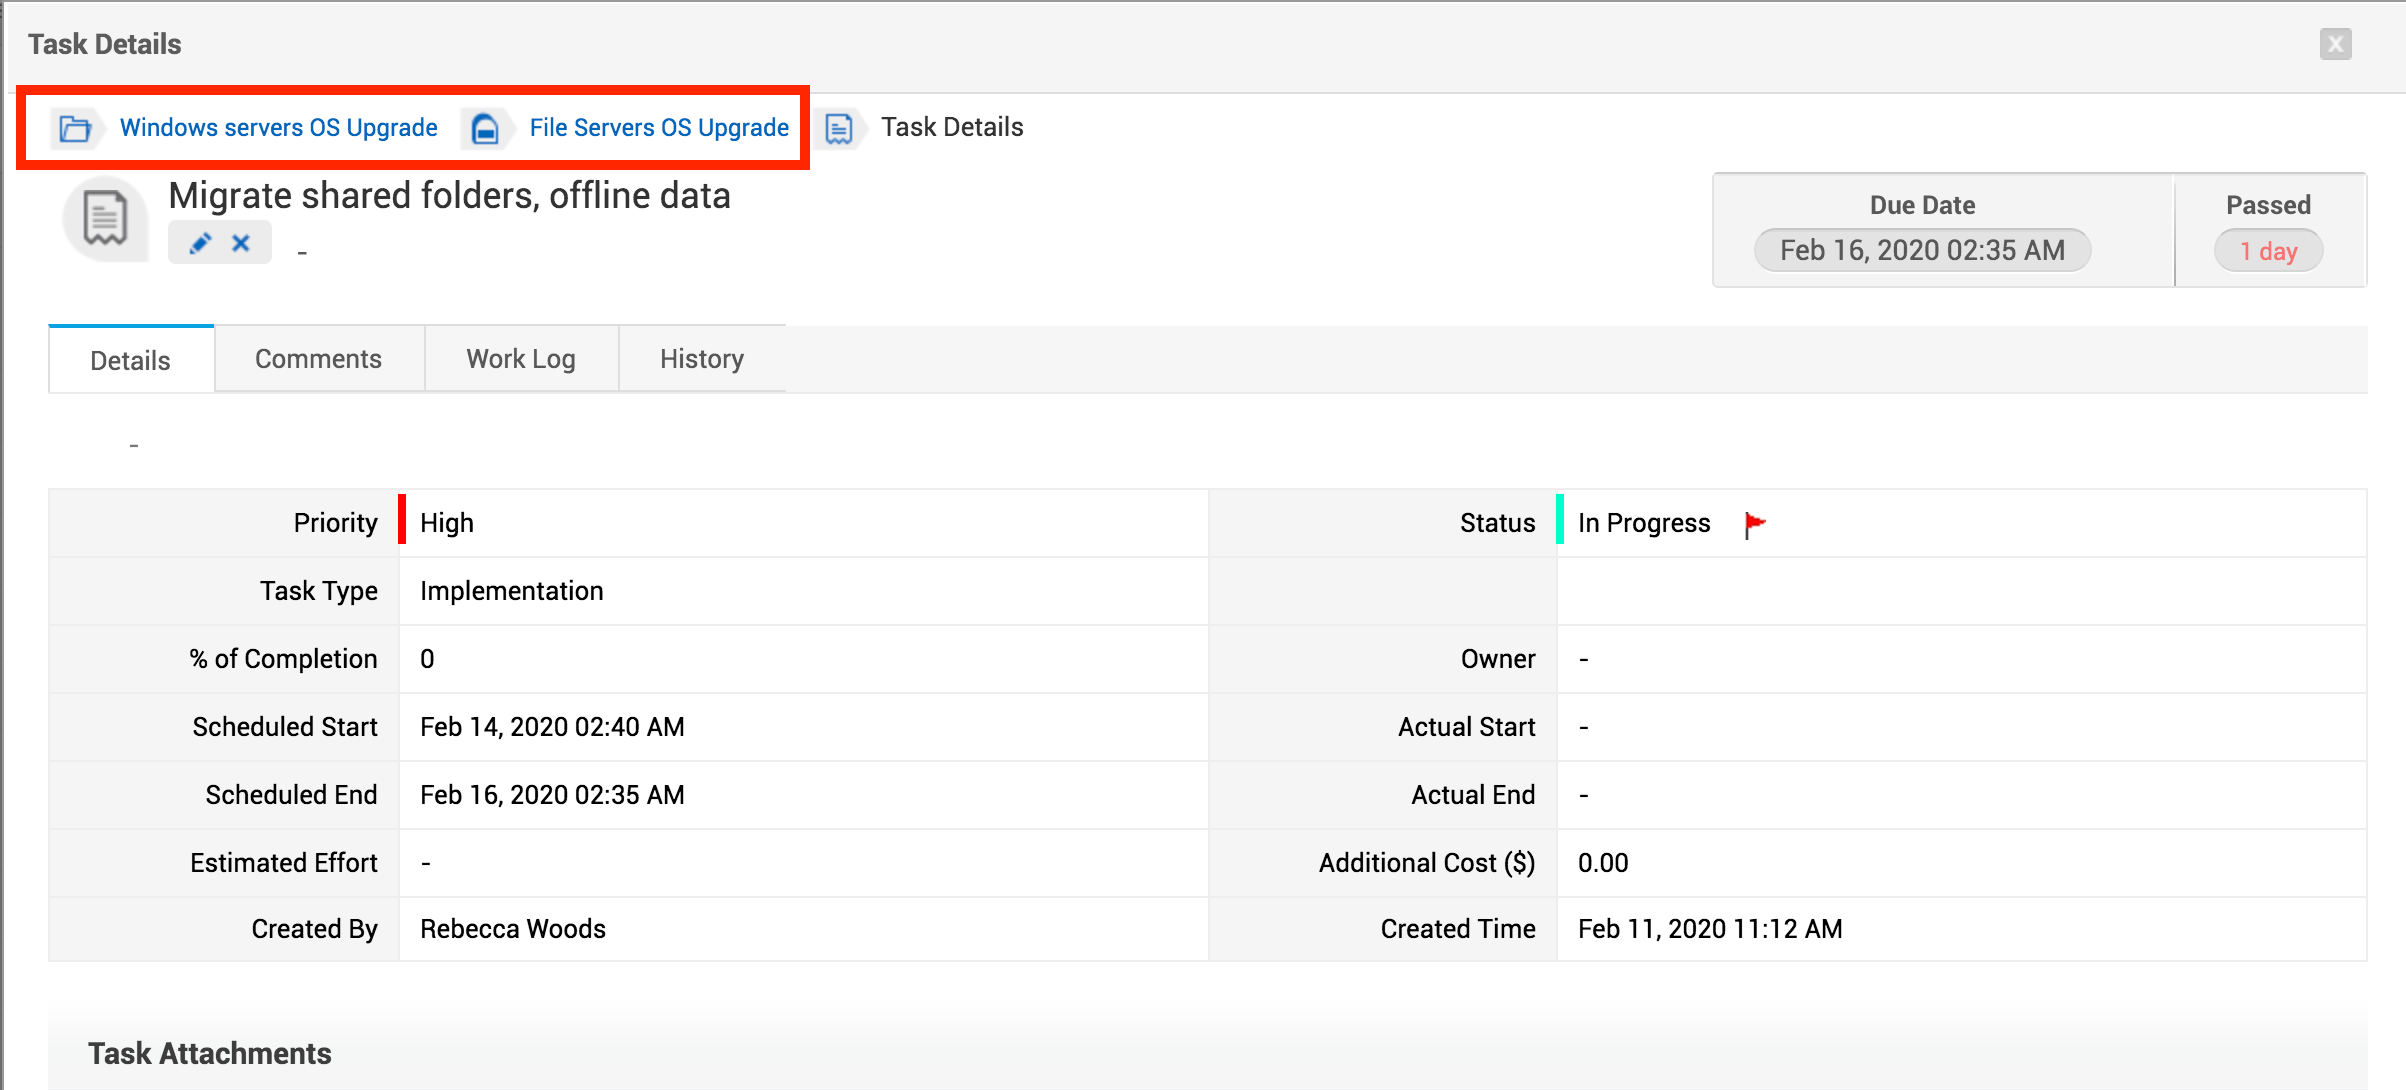This screenshot has height=1090, width=2406.
Task: Click the teal In Progress status bar
Action: 1560,520
